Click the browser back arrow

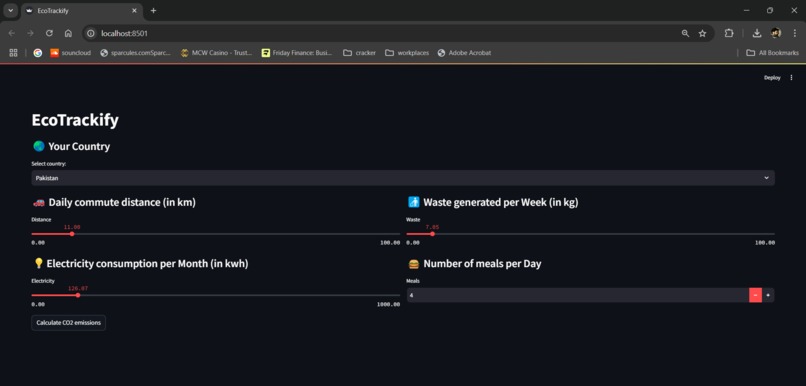pyautogui.click(x=12, y=33)
